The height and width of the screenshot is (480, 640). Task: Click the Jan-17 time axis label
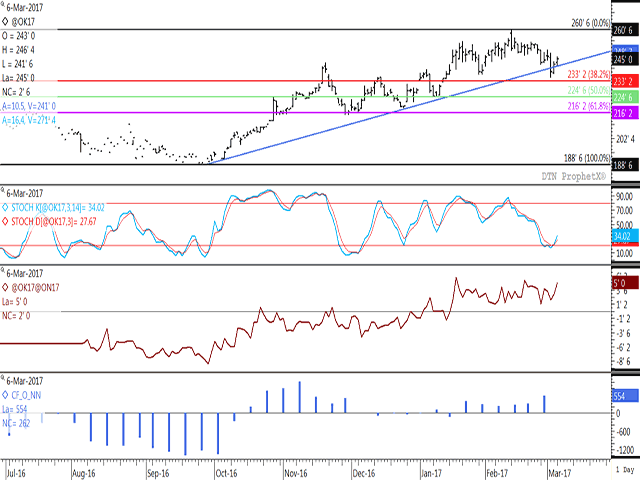click(431, 473)
